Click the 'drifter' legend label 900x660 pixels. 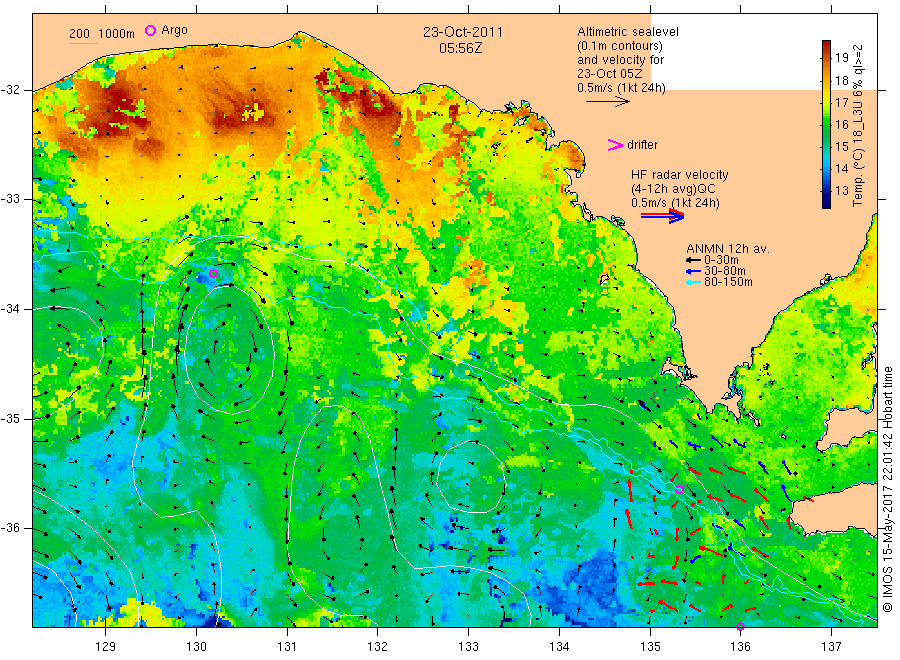[x=642, y=145]
